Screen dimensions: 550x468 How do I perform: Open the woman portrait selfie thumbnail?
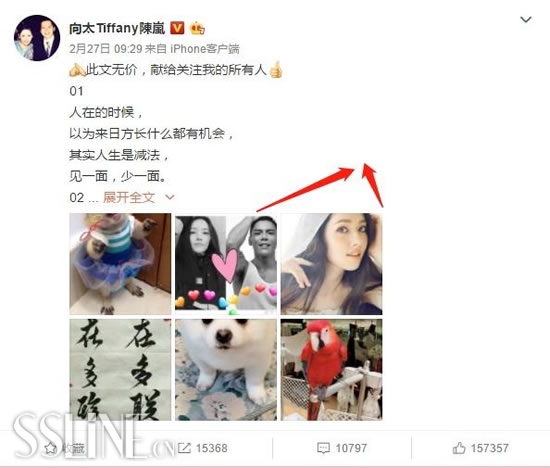tap(331, 263)
